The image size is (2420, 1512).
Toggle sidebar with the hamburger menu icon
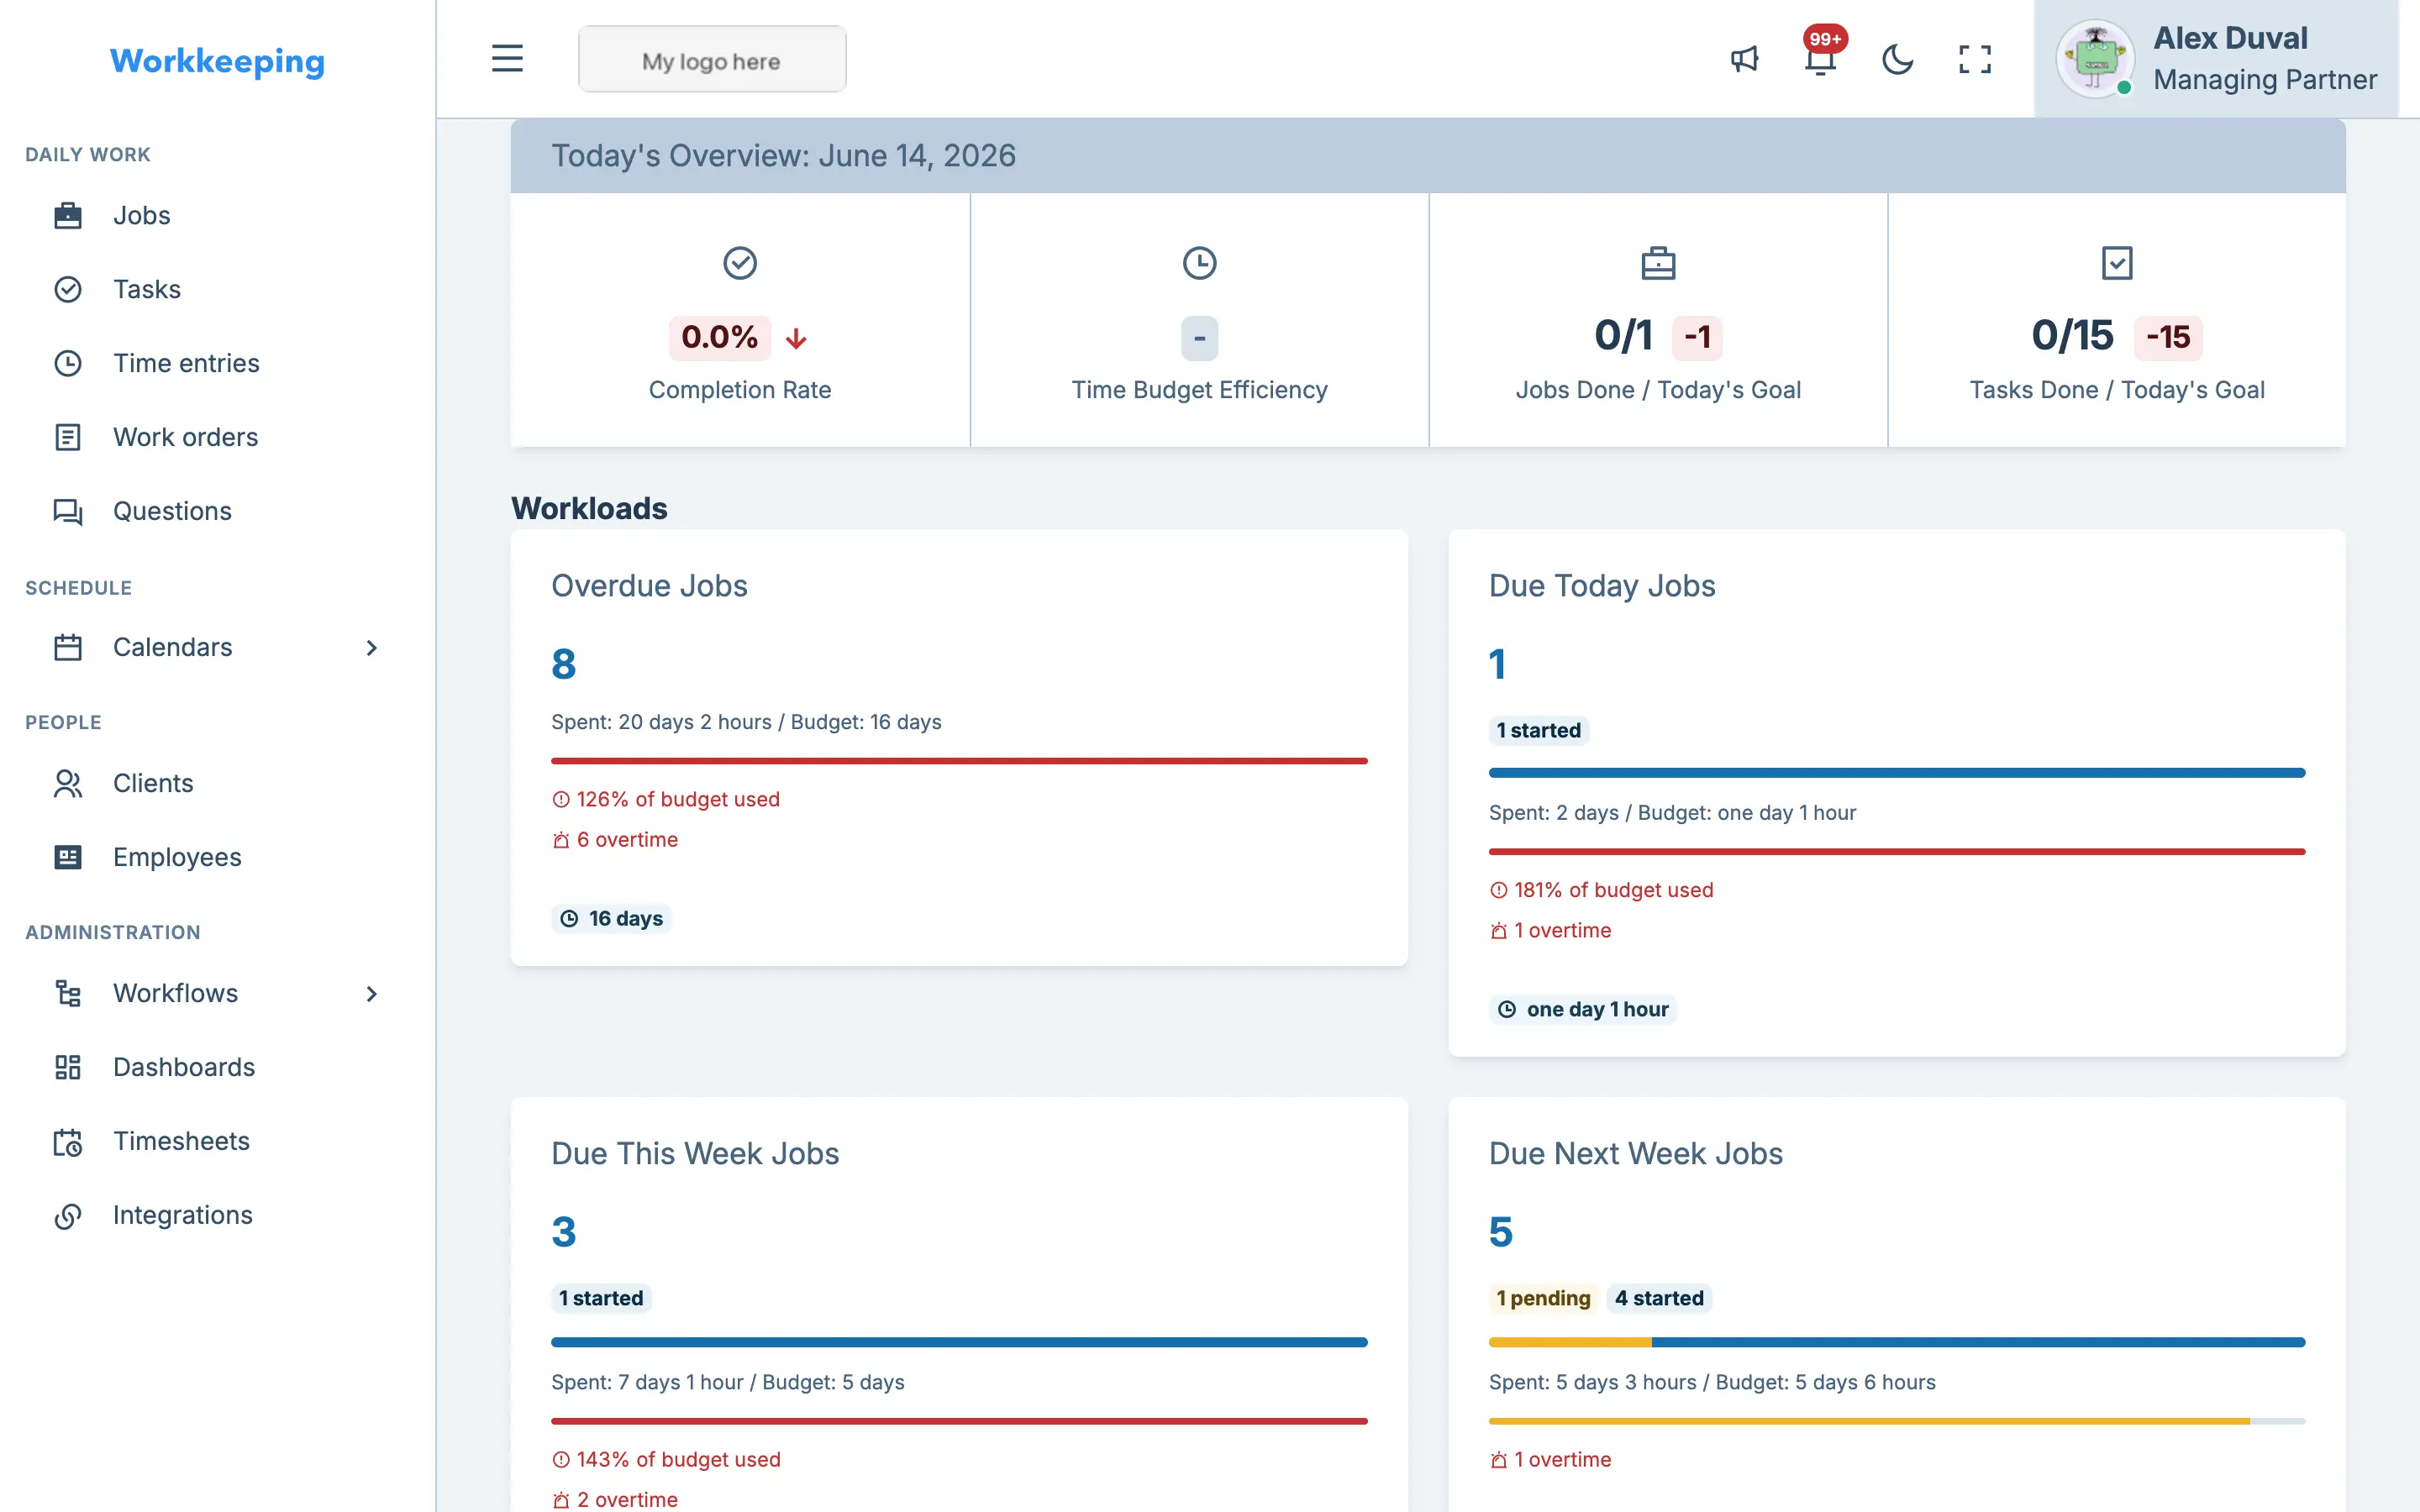(x=507, y=58)
